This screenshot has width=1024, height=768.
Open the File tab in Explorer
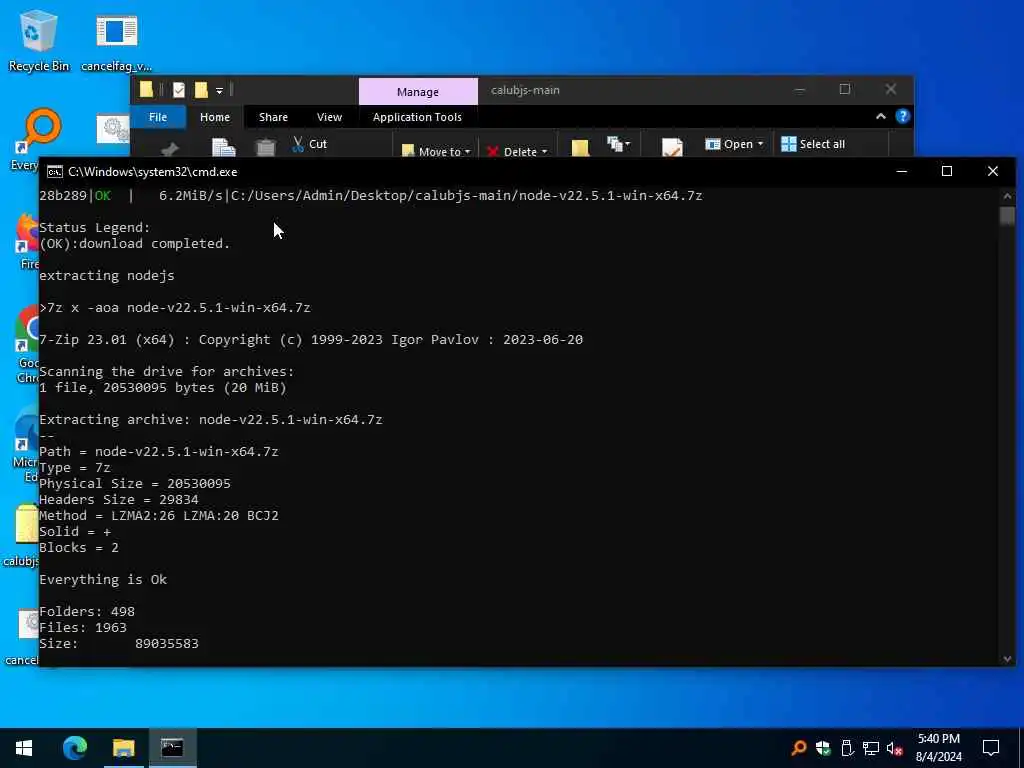coord(158,117)
